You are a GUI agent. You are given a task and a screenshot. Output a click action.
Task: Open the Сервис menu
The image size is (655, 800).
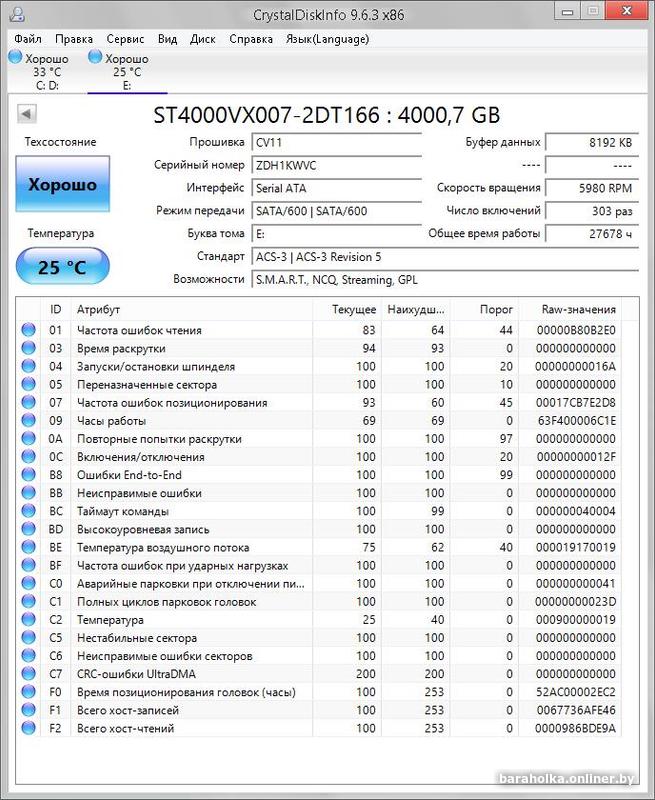(x=125, y=39)
